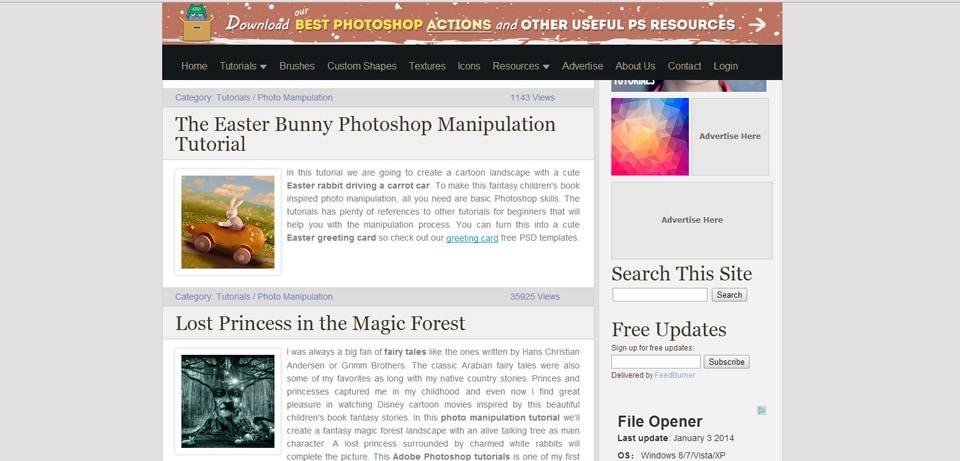960x461 pixels.
Task: Click the banner's right arrow icon
Action: pyautogui.click(x=757, y=24)
